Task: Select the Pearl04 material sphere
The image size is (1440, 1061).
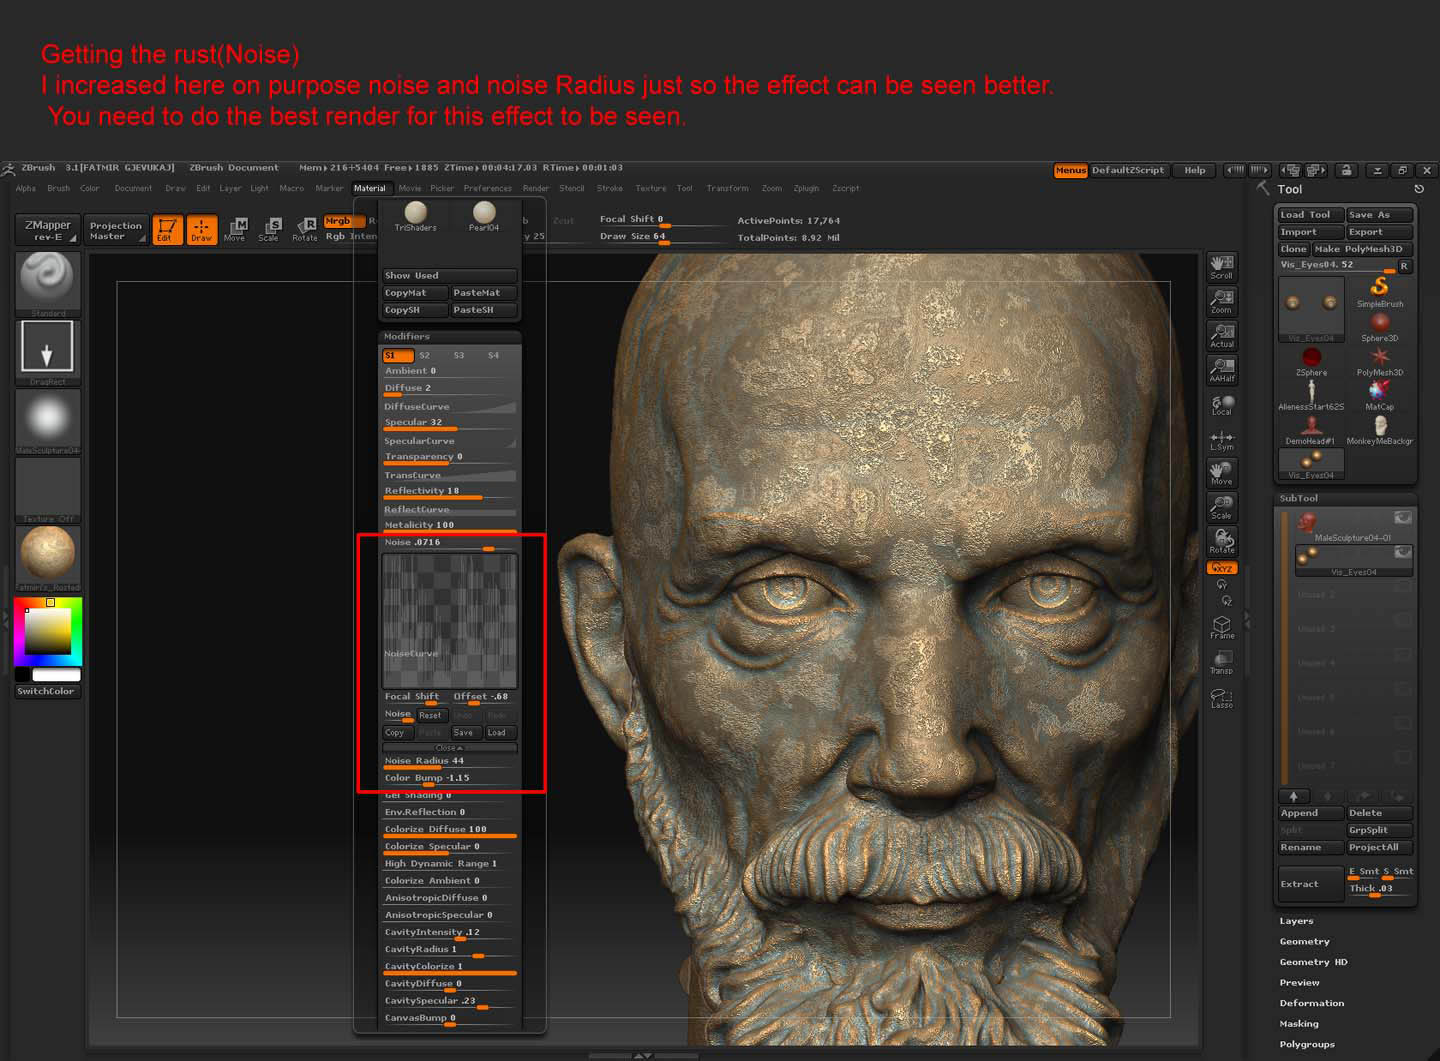Action: (484, 216)
